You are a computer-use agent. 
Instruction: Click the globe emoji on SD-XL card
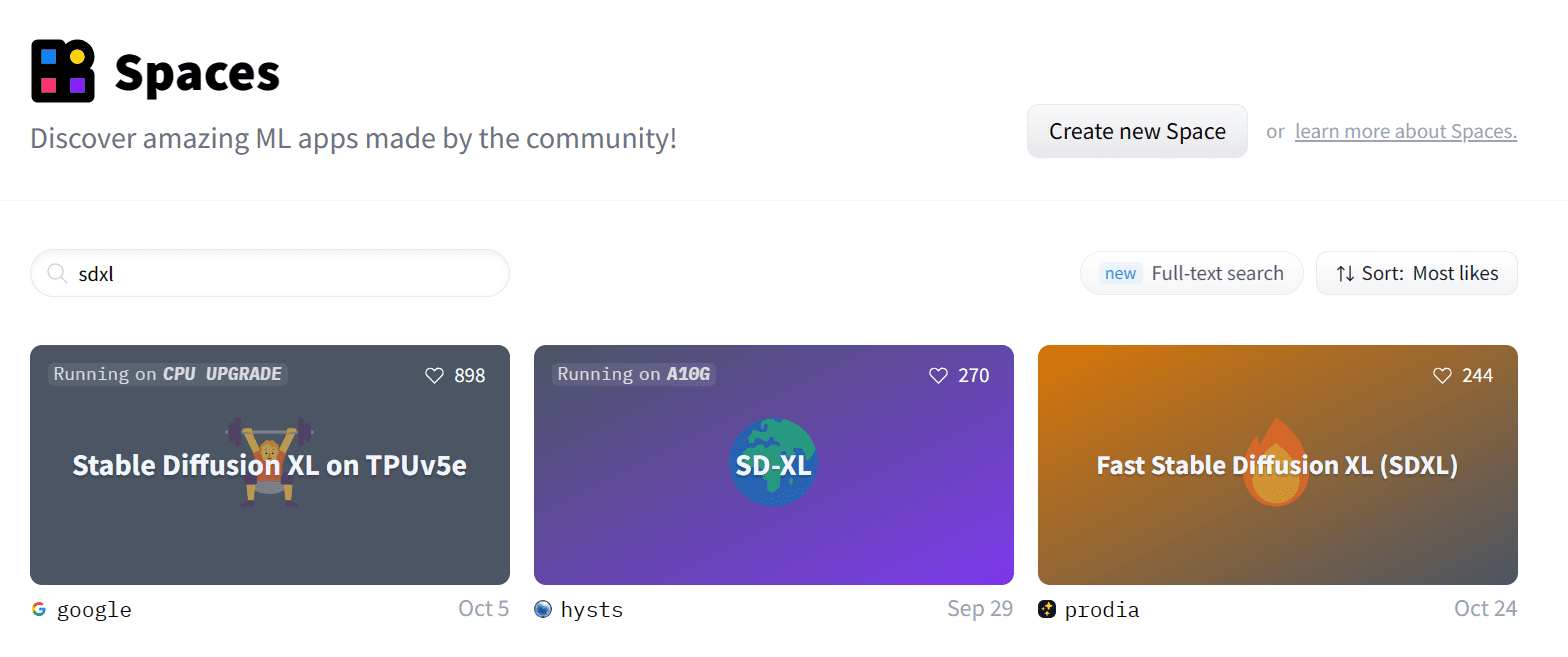pyautogui.click(x=773, y=462)
